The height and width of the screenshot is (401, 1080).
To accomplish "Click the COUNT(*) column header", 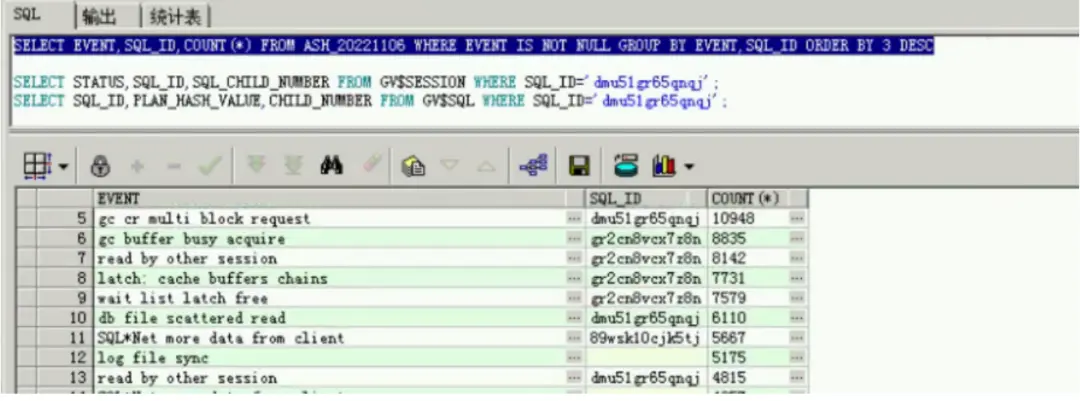I will pyautogui.click(x=758, y=198).
